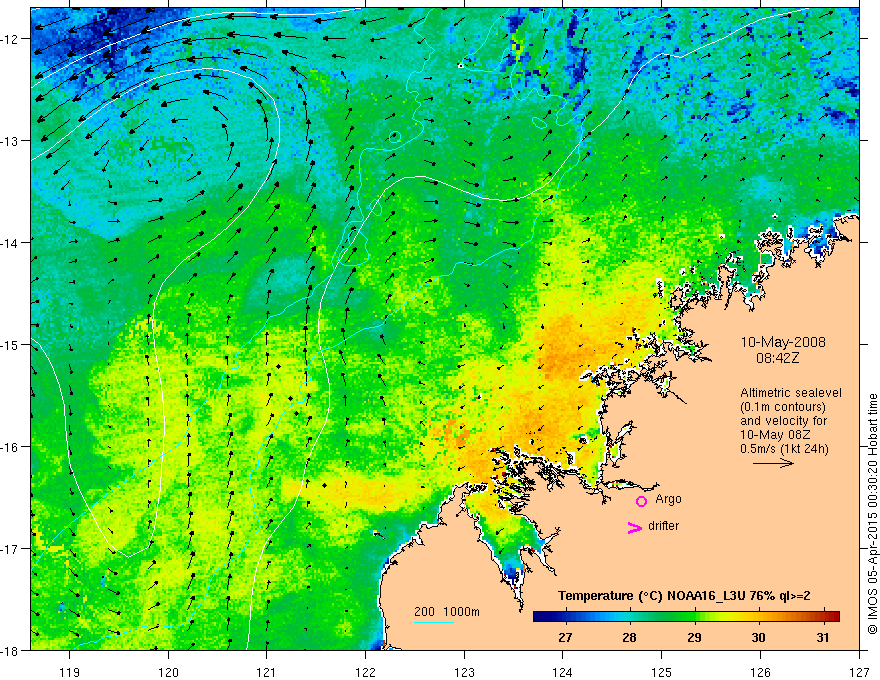Click the '200 1000m' depth label
This screenshot has width=880, height=680.
click(x=447, y=612)
